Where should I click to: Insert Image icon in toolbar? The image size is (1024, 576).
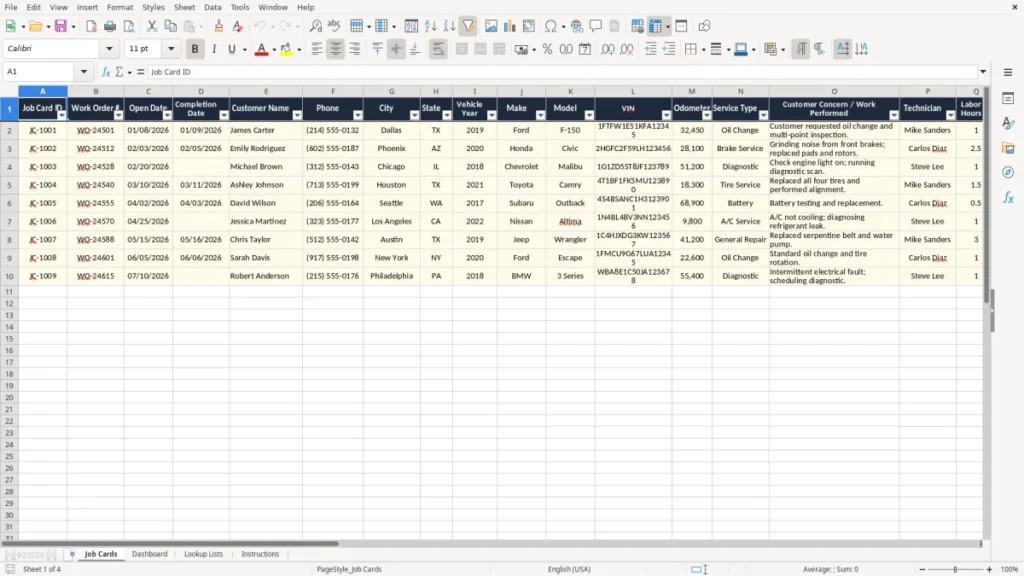(491, 26)
